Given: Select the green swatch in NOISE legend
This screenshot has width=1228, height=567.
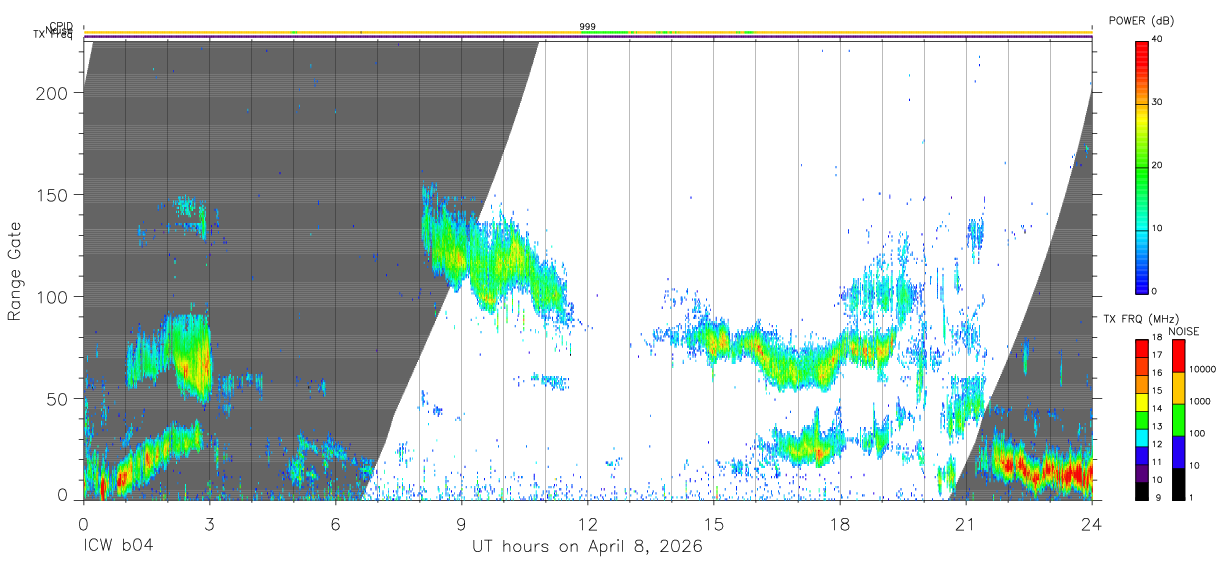Looking at the screenshot, I should point(1178,420).
